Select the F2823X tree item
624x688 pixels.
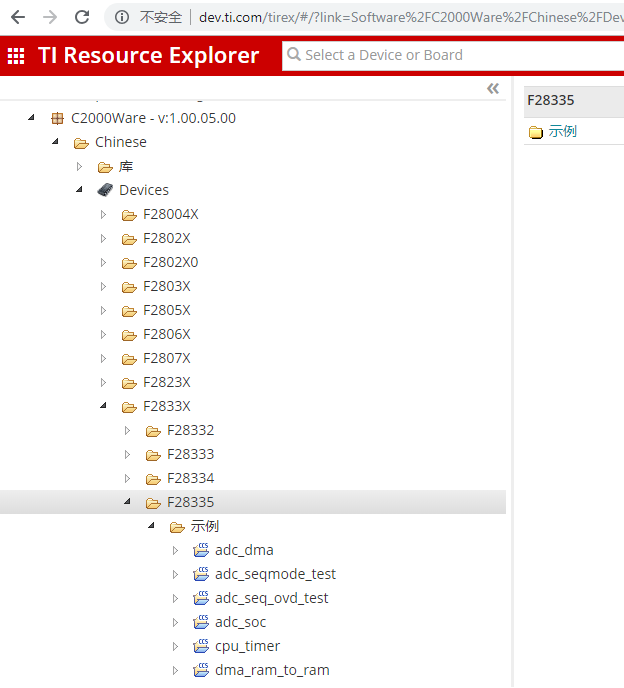coord(167,382)
